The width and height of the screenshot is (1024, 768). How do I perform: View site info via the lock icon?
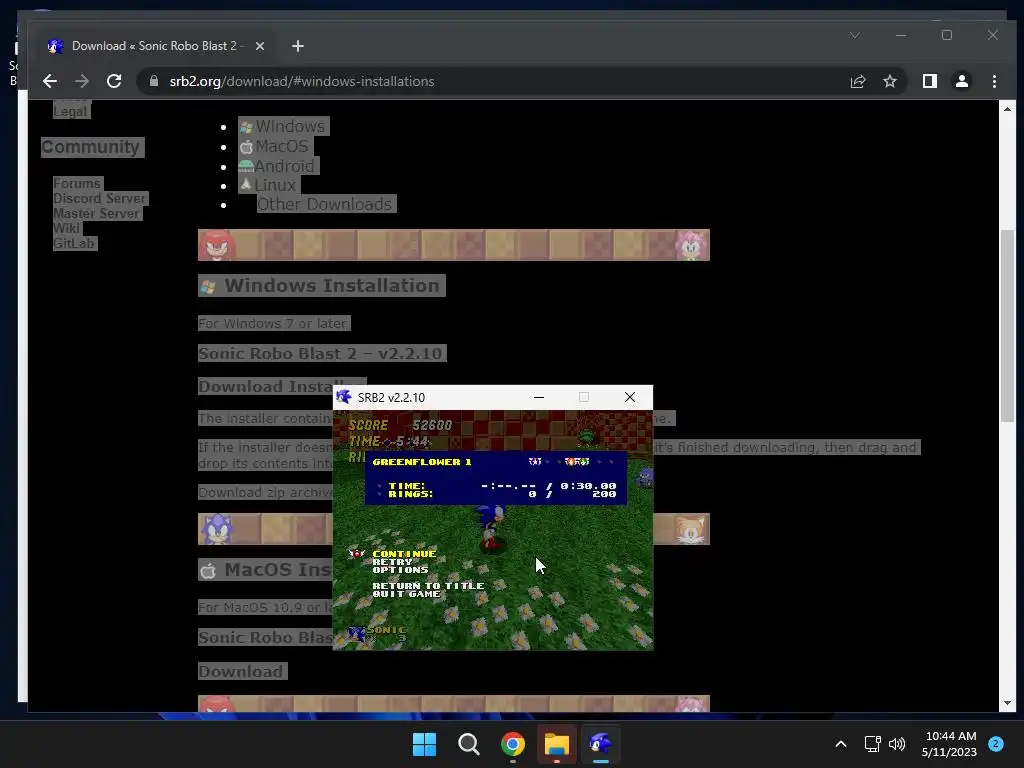click(154, 81)
